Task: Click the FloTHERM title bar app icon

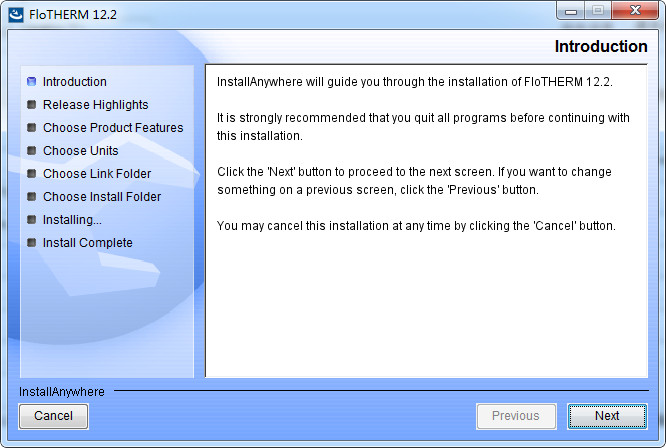Action: (16, 15)
